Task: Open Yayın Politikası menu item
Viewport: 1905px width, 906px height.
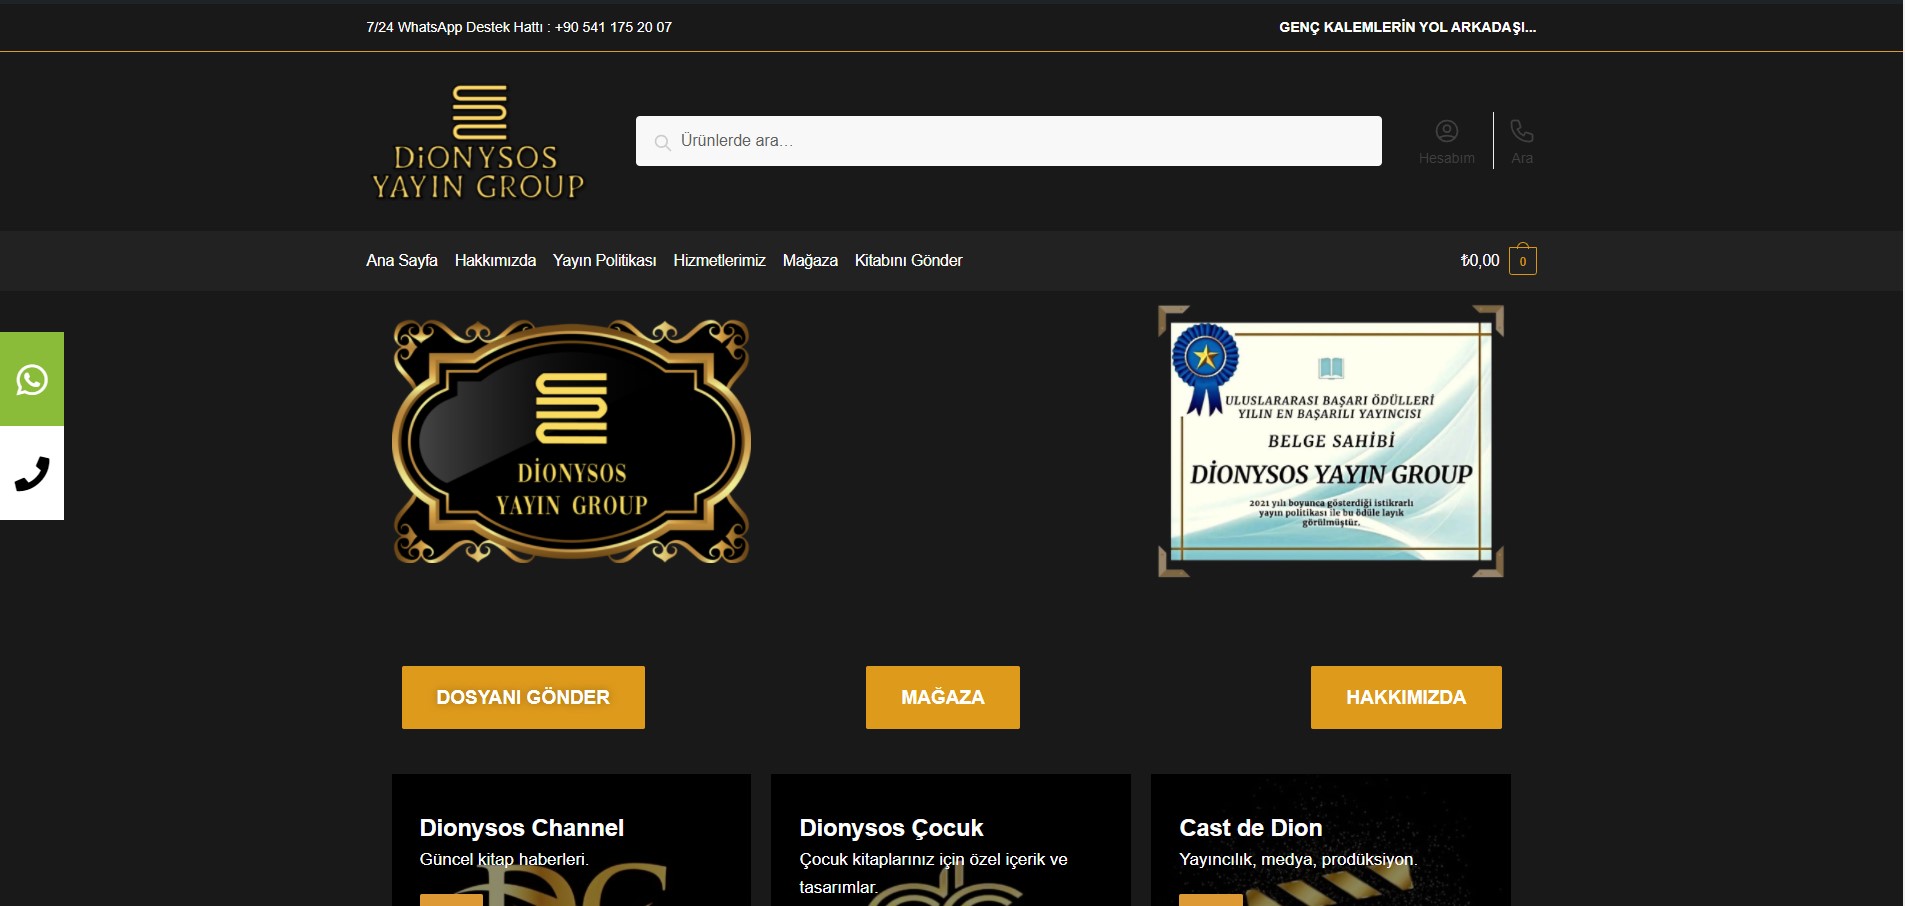Action: pyautogui.click(x=604, y=260)
